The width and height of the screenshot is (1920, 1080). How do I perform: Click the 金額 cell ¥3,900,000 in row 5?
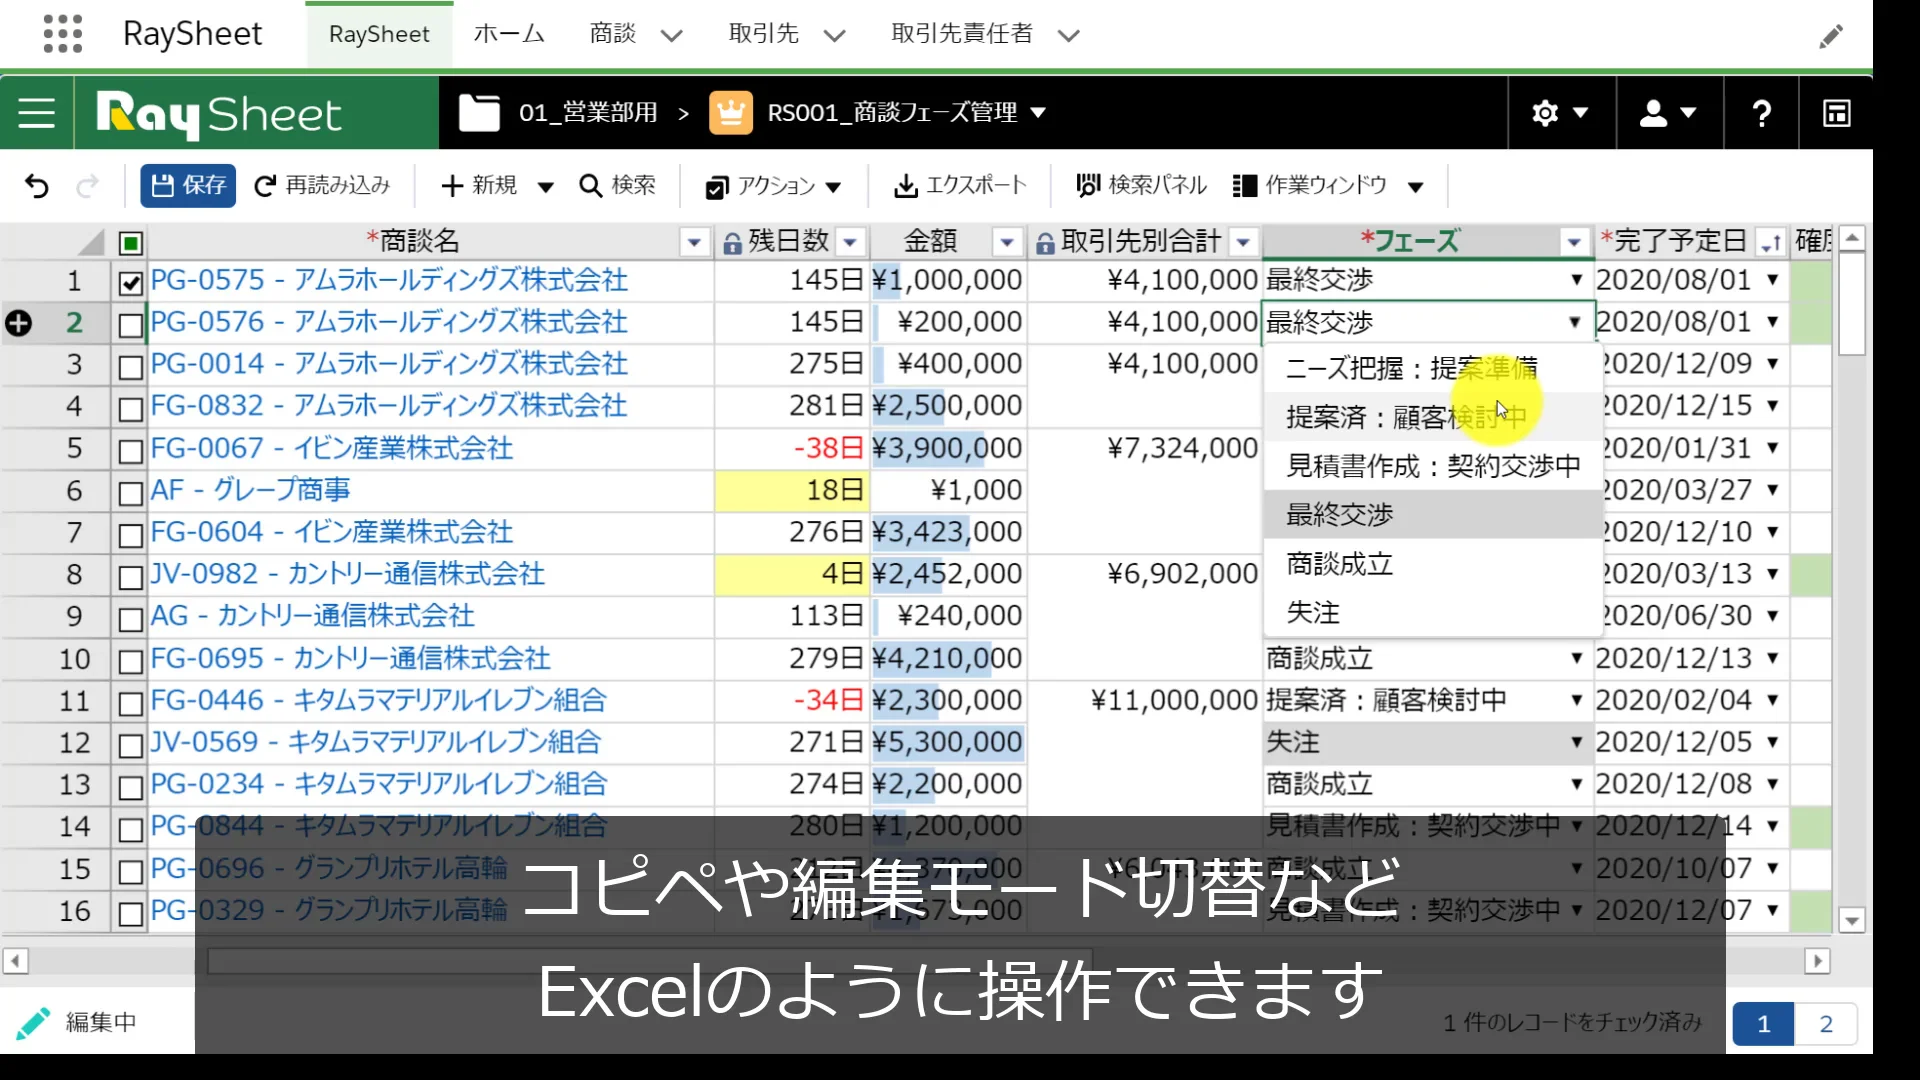tap(947, 448)
